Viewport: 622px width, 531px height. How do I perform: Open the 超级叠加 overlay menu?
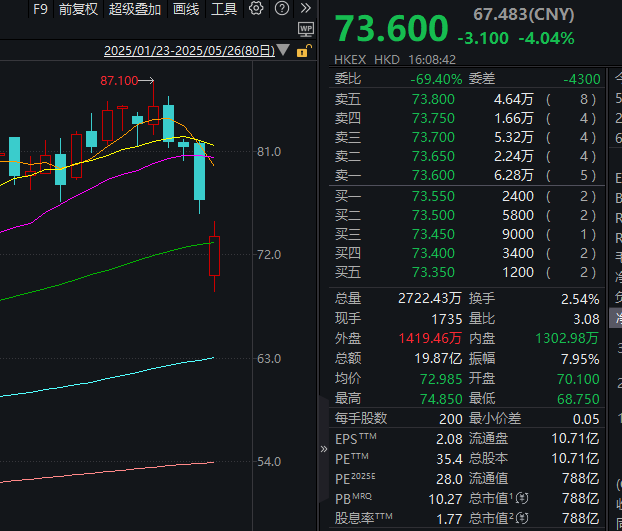134,9
